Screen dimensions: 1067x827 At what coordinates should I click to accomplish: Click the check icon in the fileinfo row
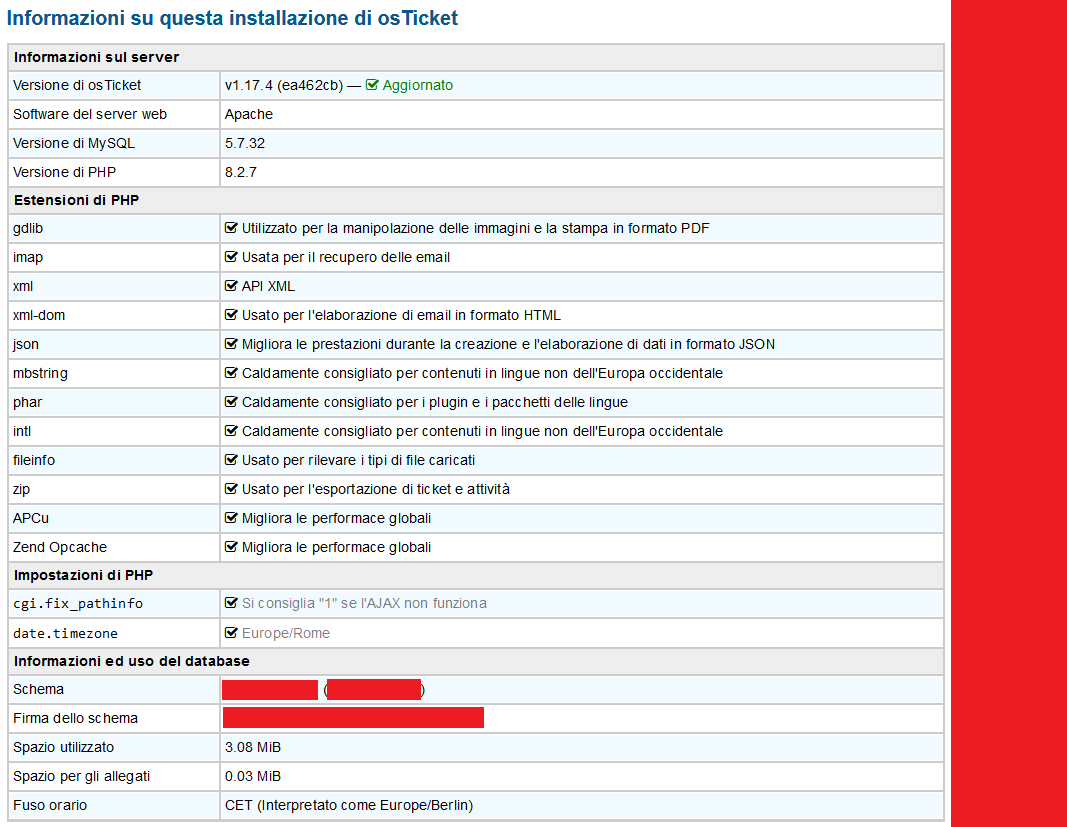(x=231, y=460)
